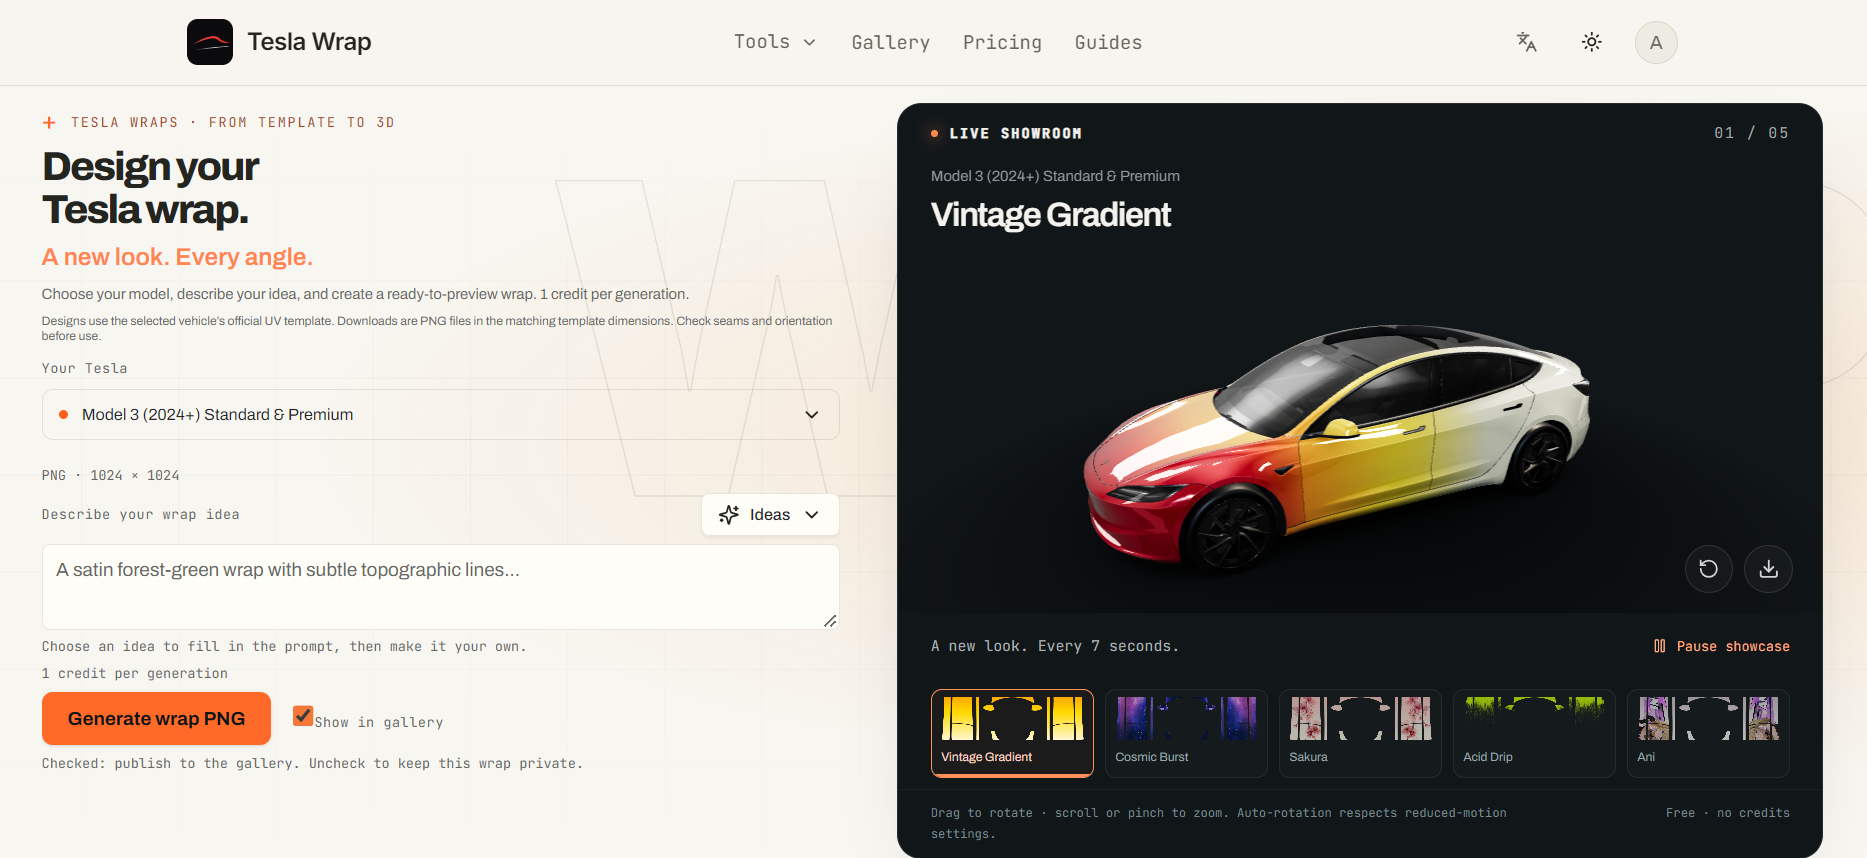Pause the showcase slideshow
This screenshot has height=858, width=1867.
click(1722, 646)
